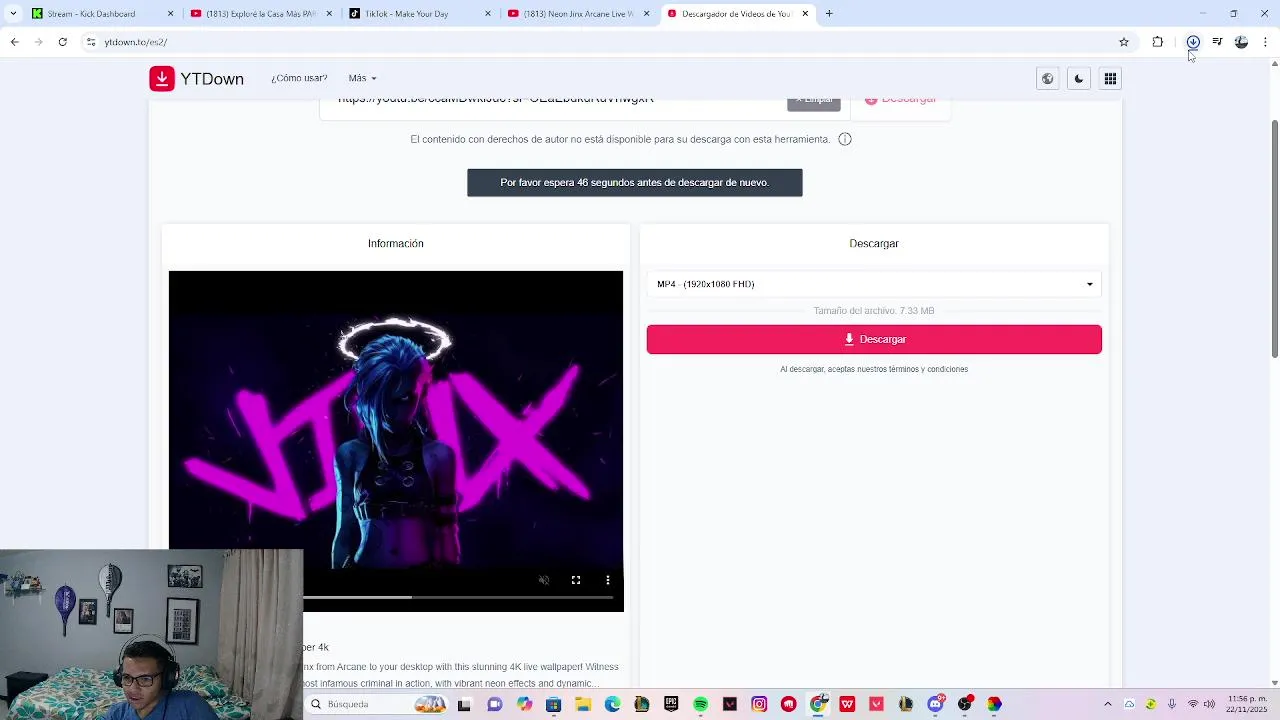The height and width of the screenshot is (720, 1280).
Task: Click the address bar URL
Action: point(136,42)
